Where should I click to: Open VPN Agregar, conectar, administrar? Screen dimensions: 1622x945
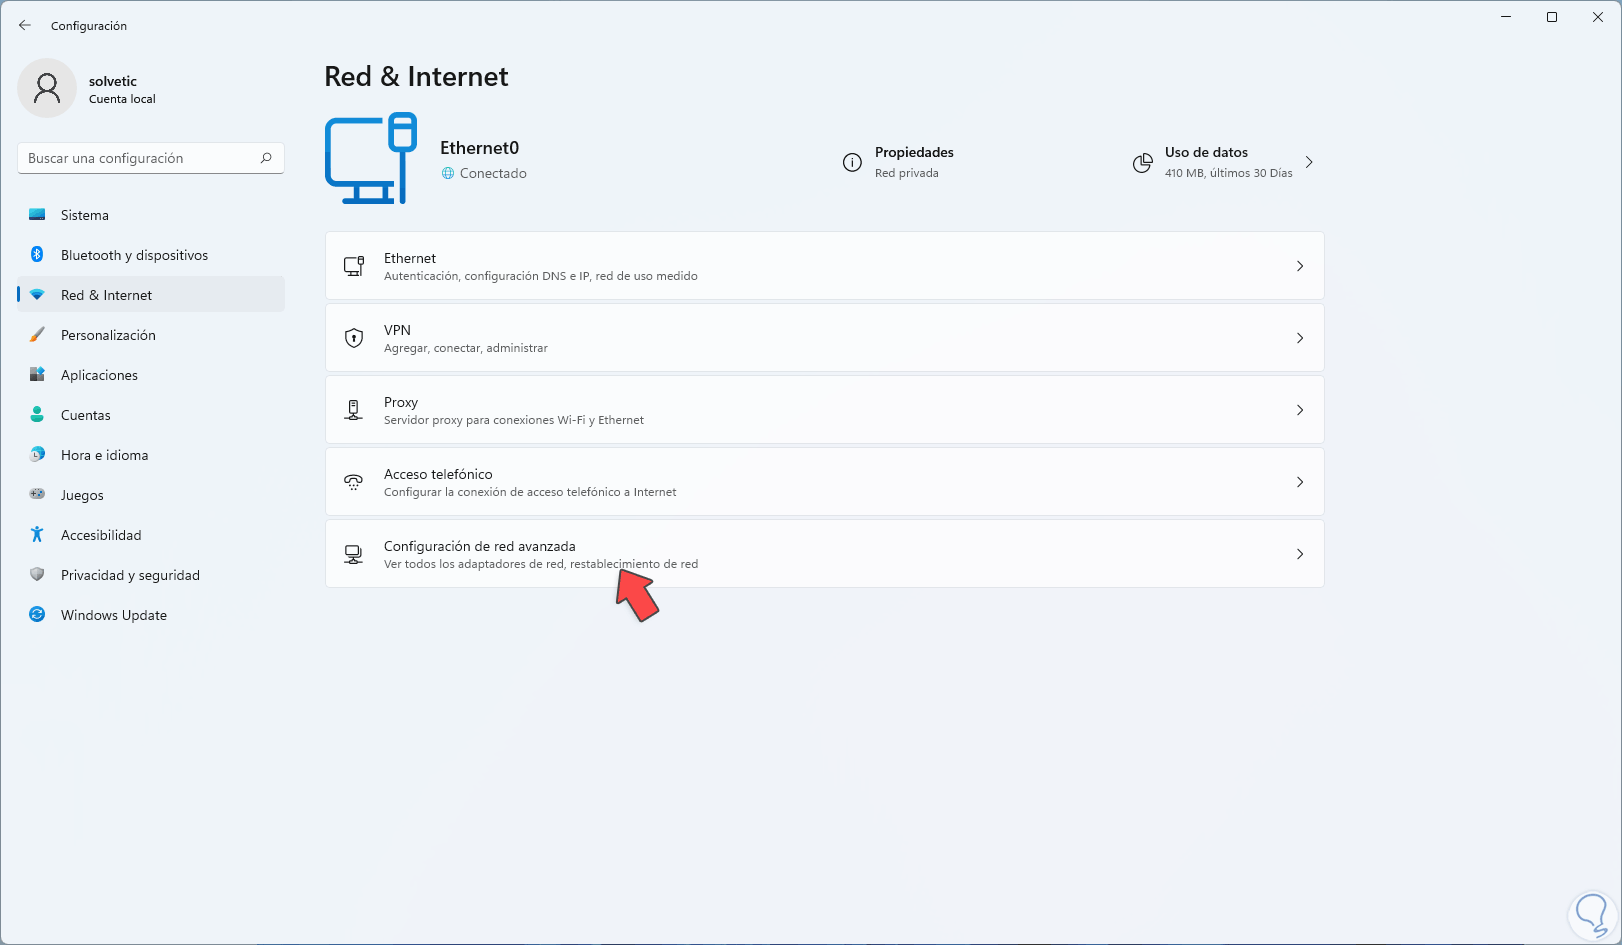tap(825, 338)
